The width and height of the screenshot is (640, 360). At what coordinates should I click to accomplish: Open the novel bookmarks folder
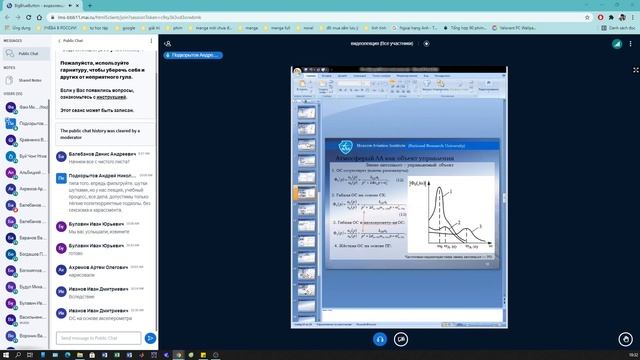tap(305, 28)
